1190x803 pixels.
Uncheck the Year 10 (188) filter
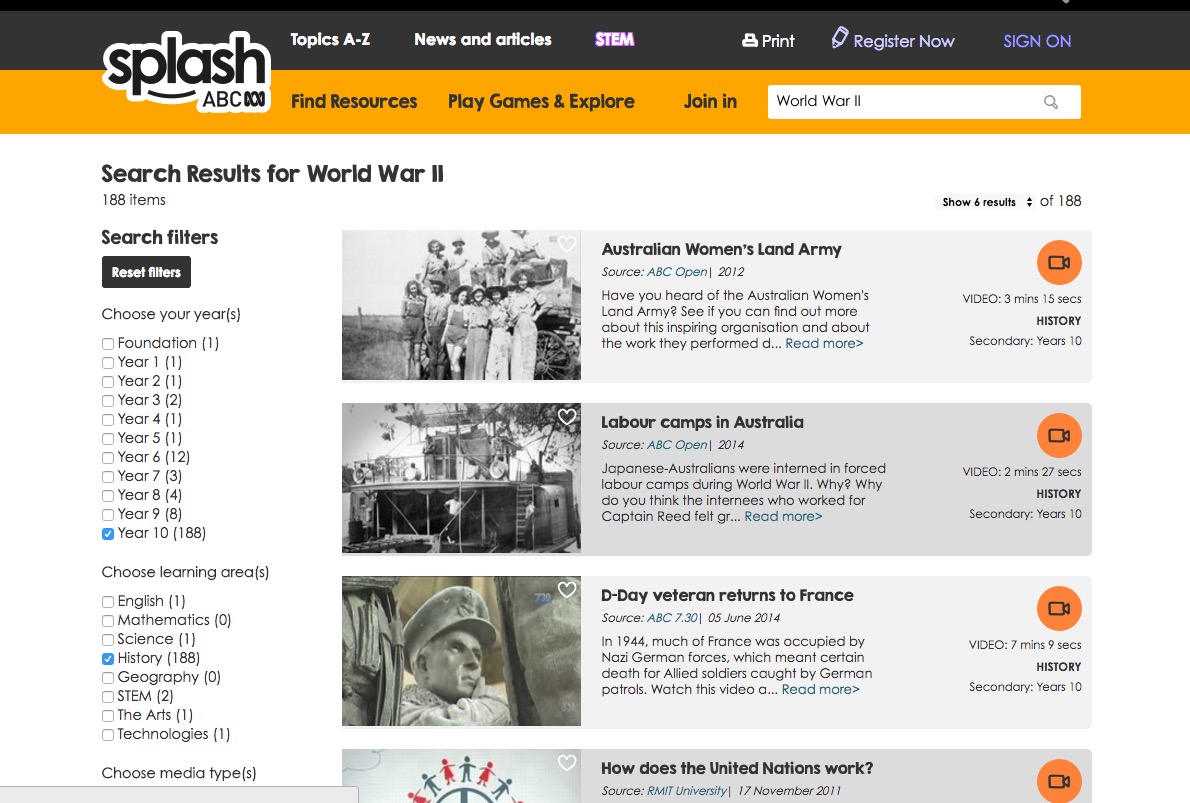[x=108, y=534]
